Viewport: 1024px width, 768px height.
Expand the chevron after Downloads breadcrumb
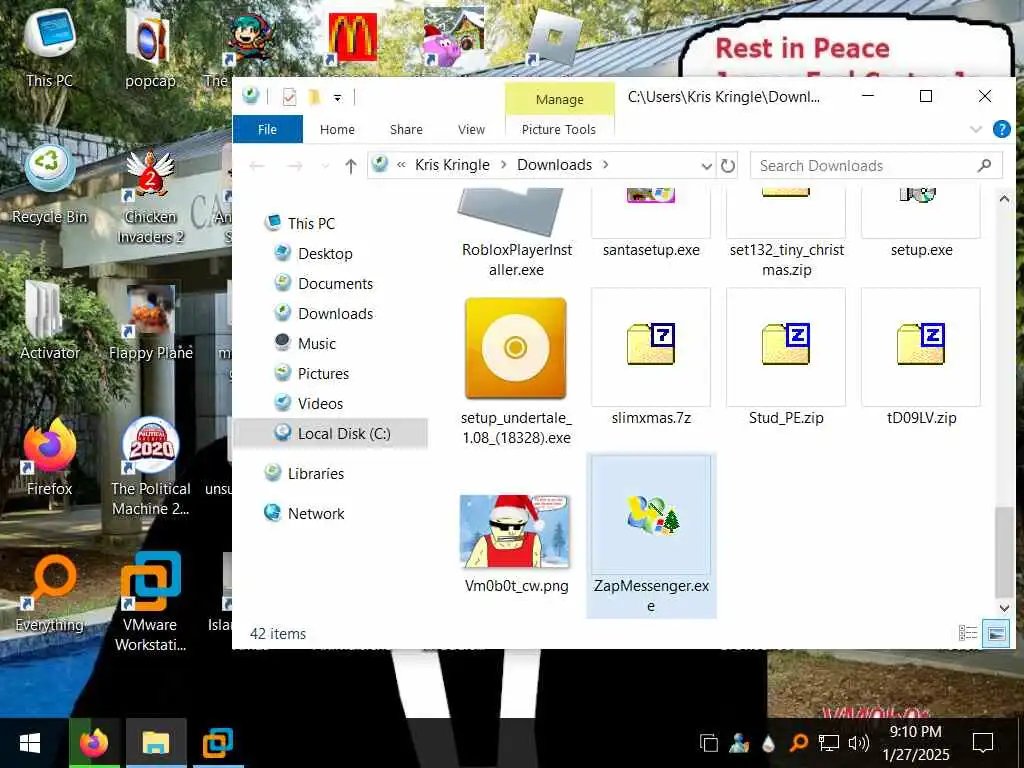(605, 165)
